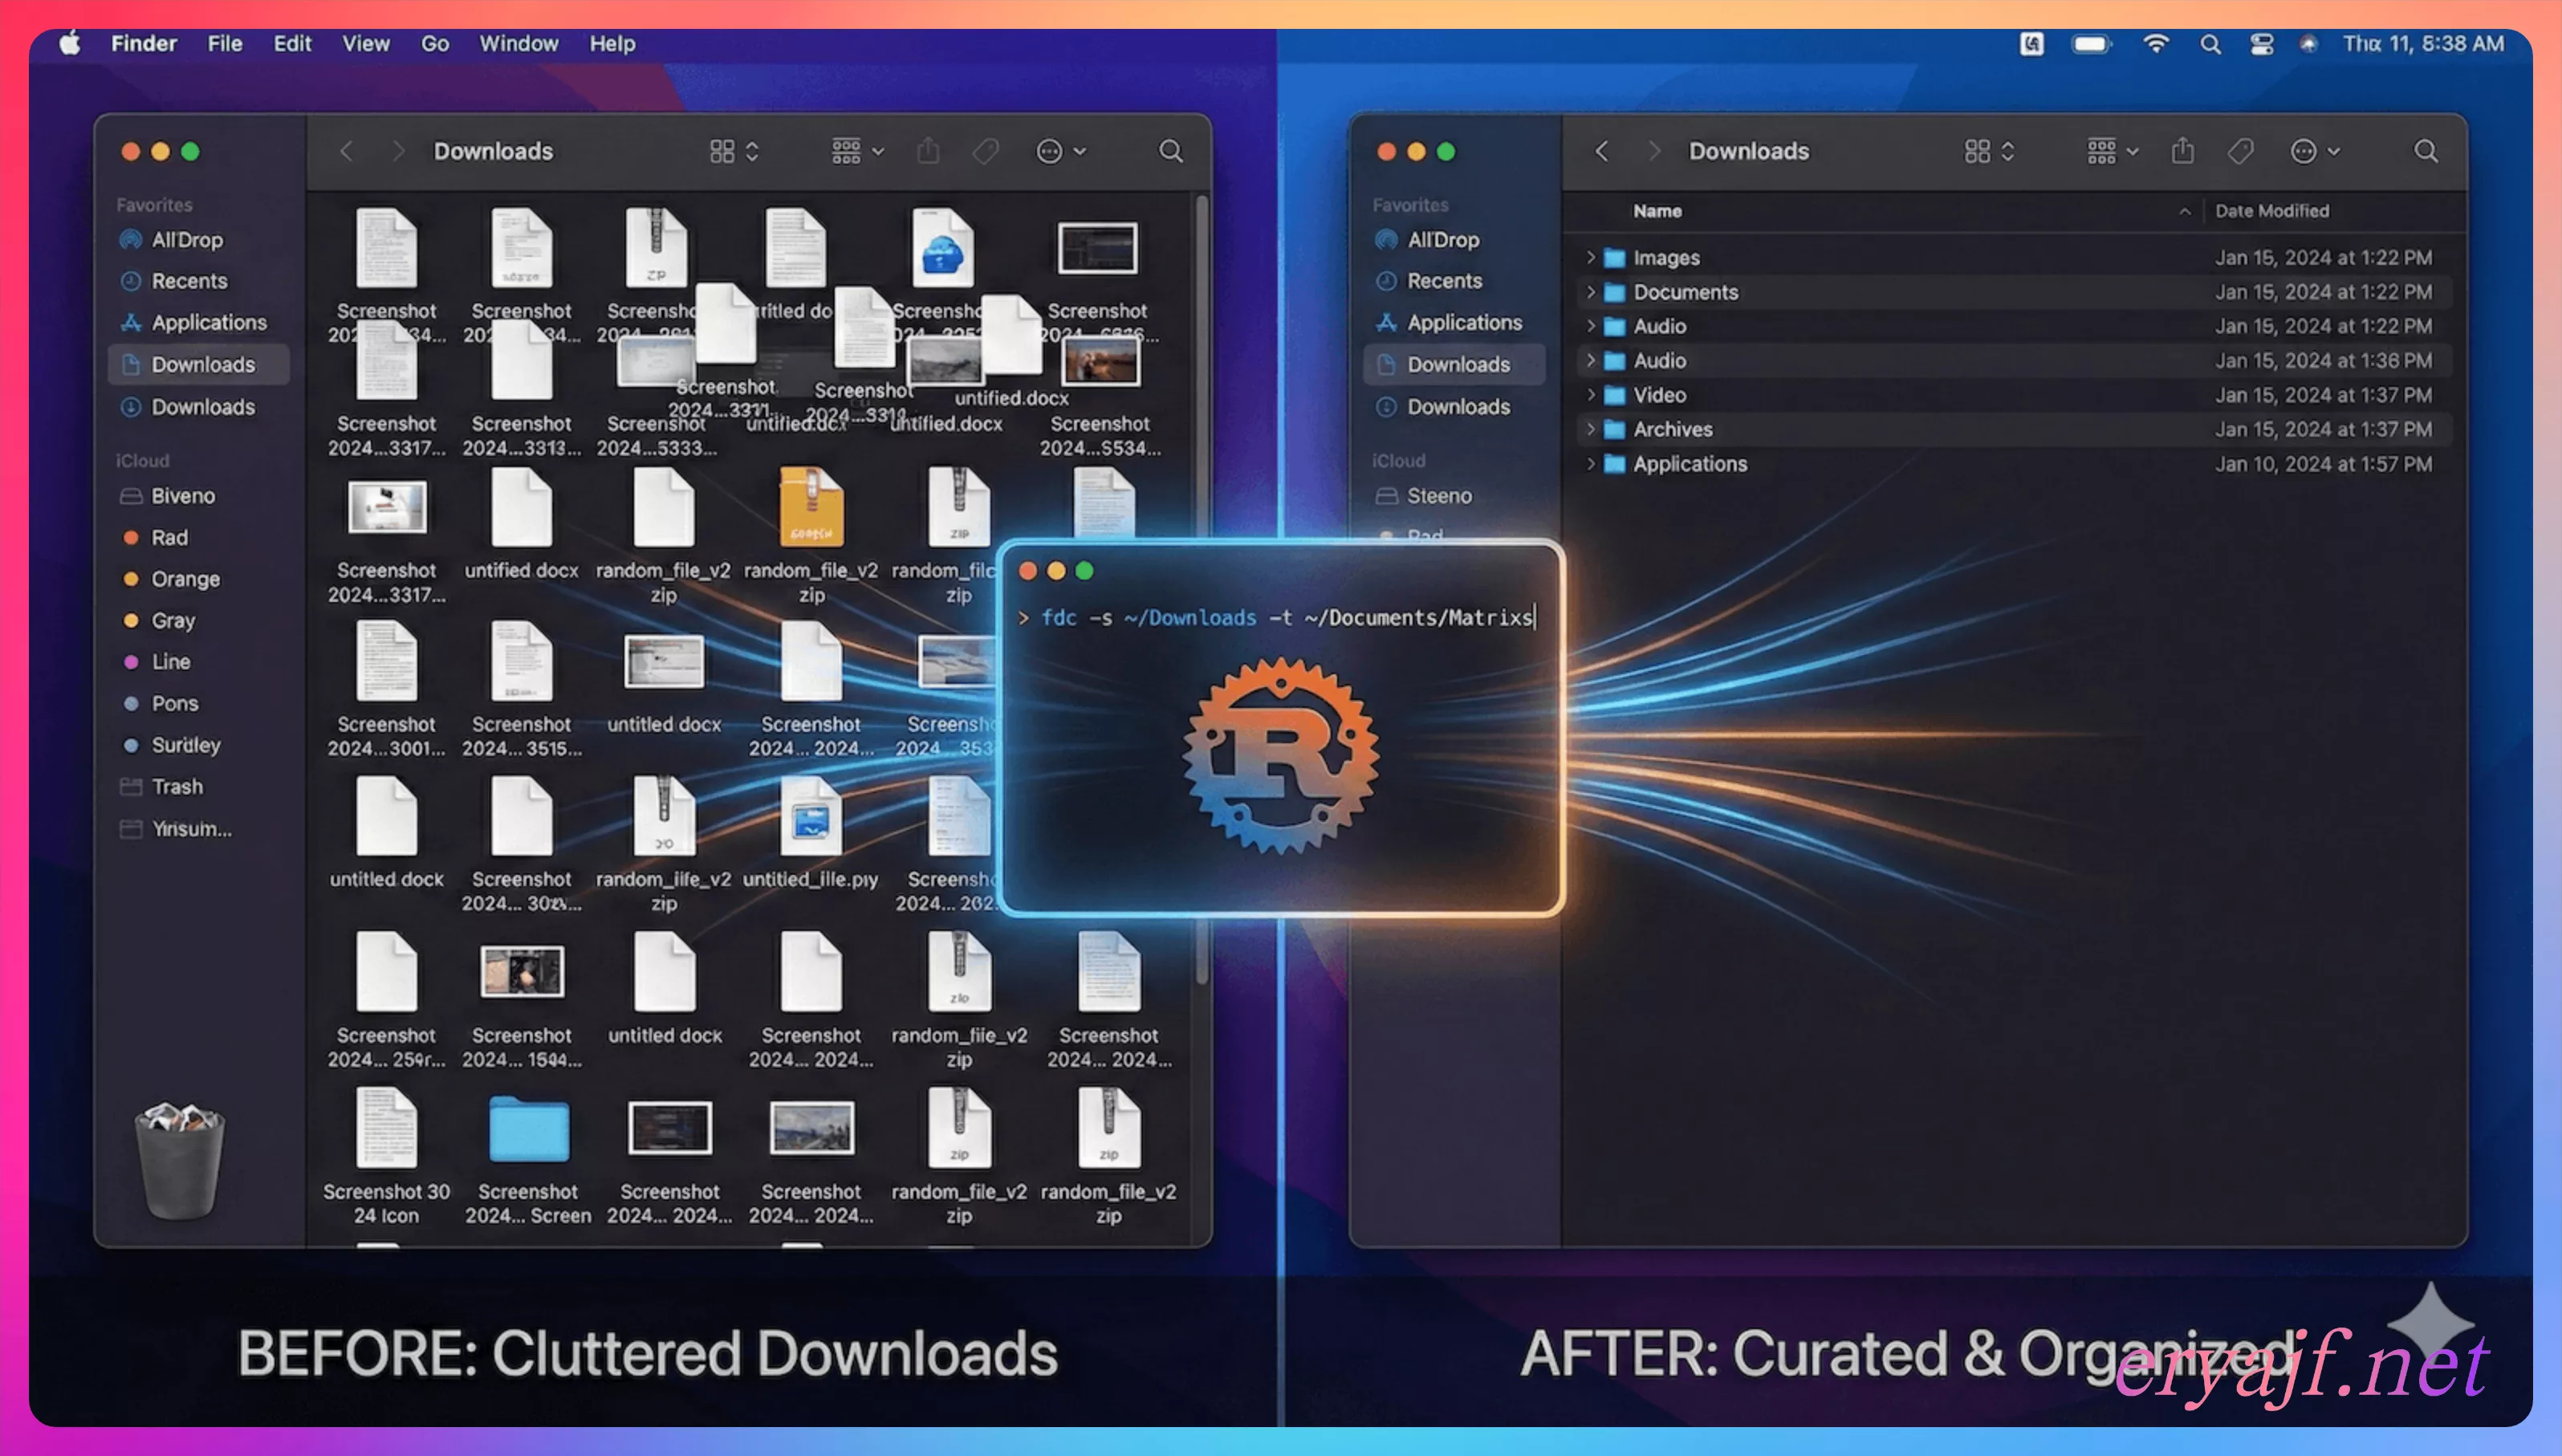The height and width of the screenshot is (1456, 2562).
Task: Select Recents in right window sidebar
Action: (1444, 281)
